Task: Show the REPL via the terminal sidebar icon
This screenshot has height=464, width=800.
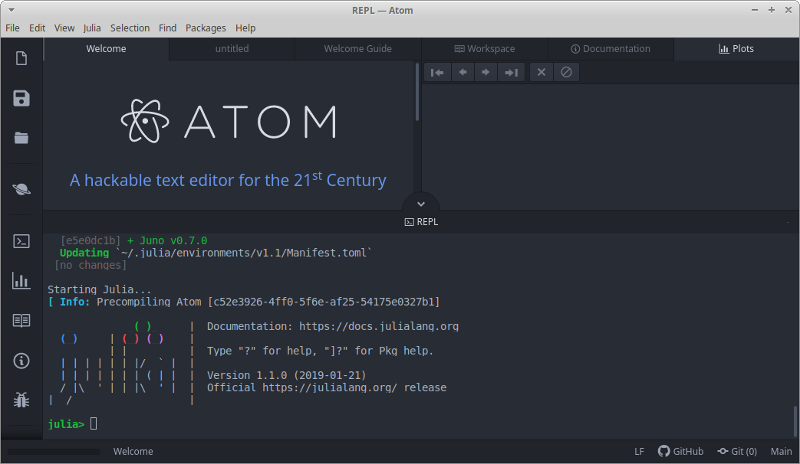Action: pos(21,240)
